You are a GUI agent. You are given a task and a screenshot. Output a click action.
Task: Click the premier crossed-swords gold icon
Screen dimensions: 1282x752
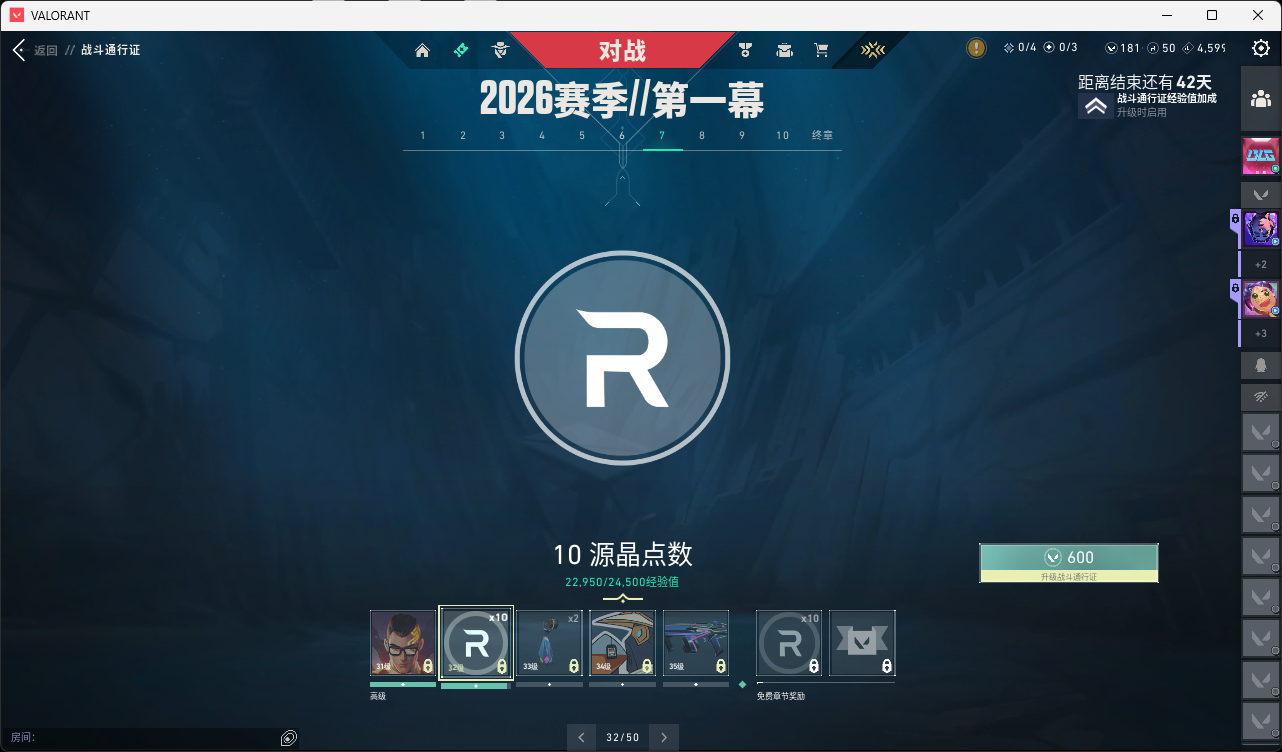872,50
